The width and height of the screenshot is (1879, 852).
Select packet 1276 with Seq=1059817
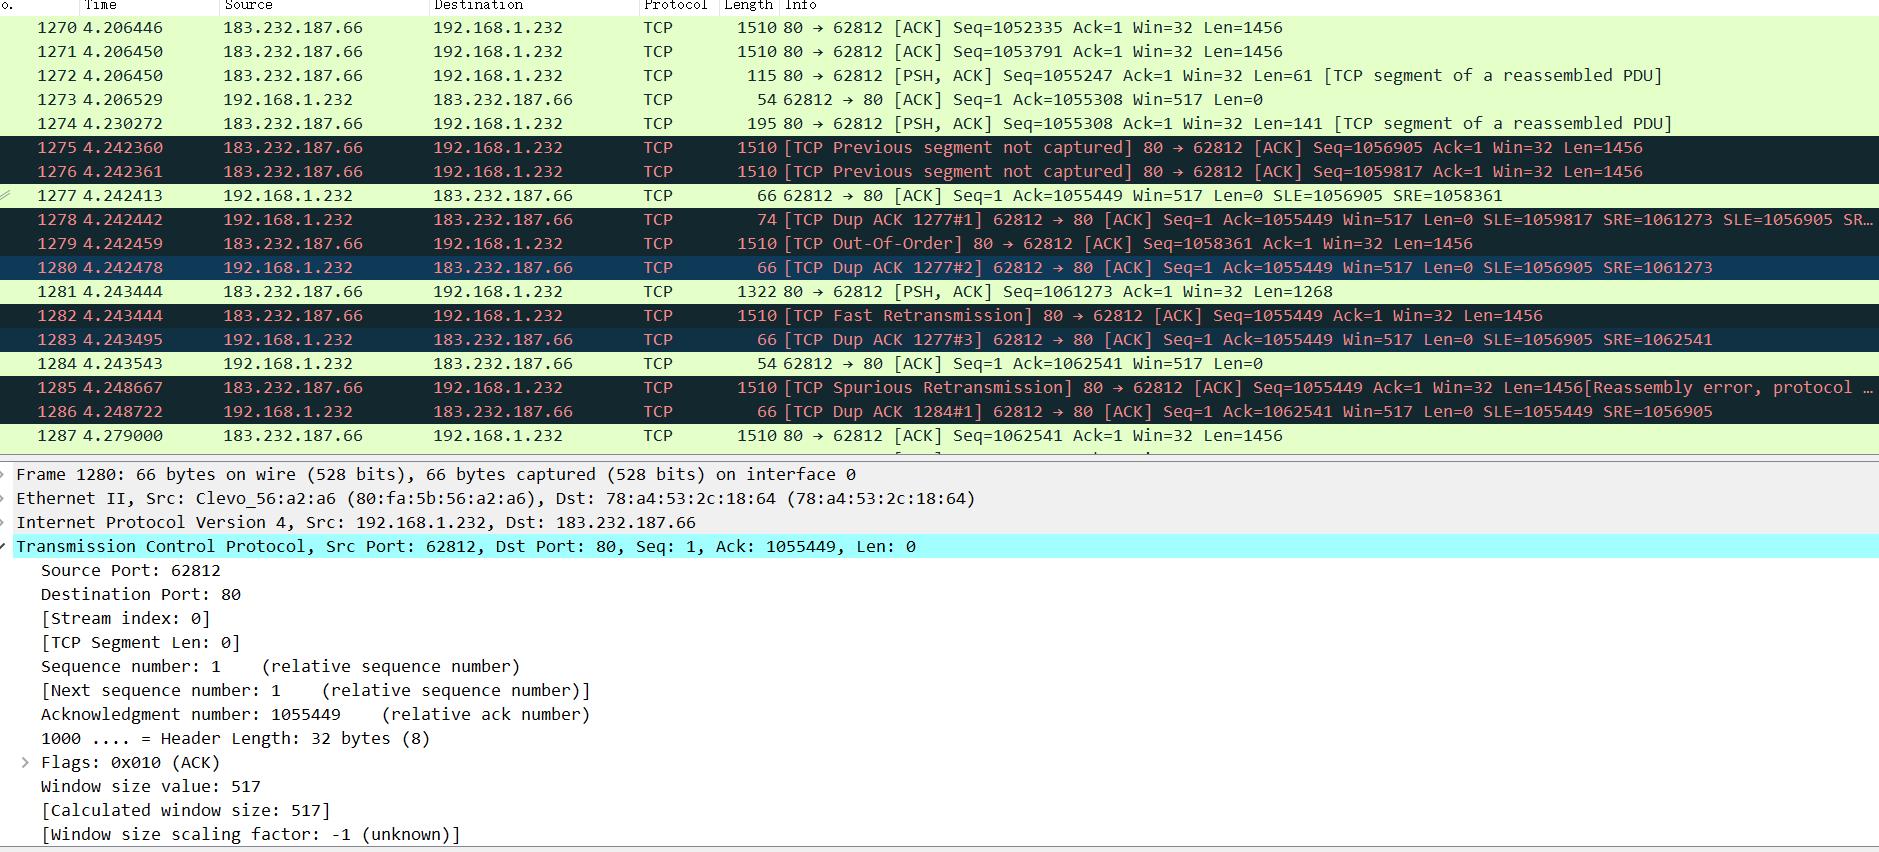[x=939, y=172]
